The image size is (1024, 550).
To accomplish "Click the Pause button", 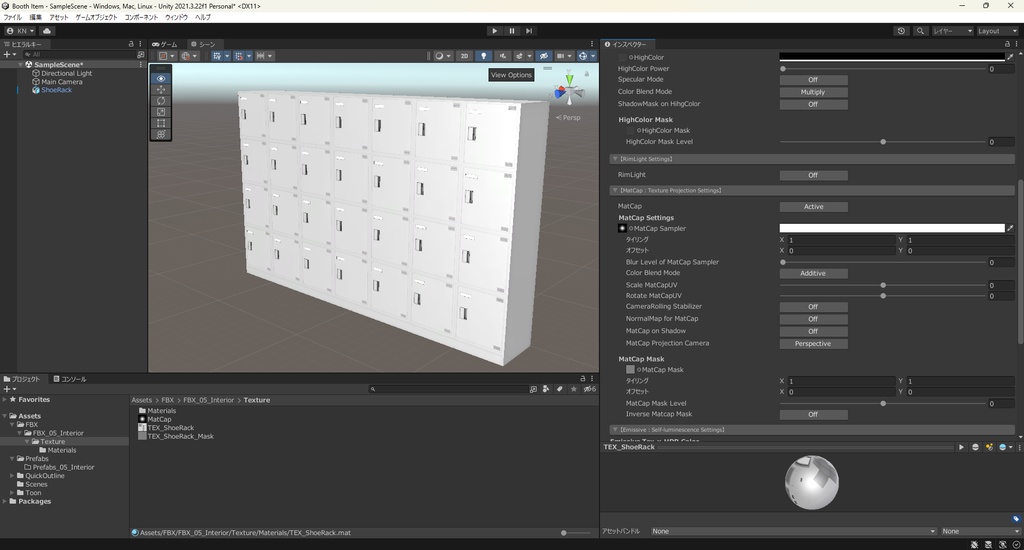I will click(512, 31).
